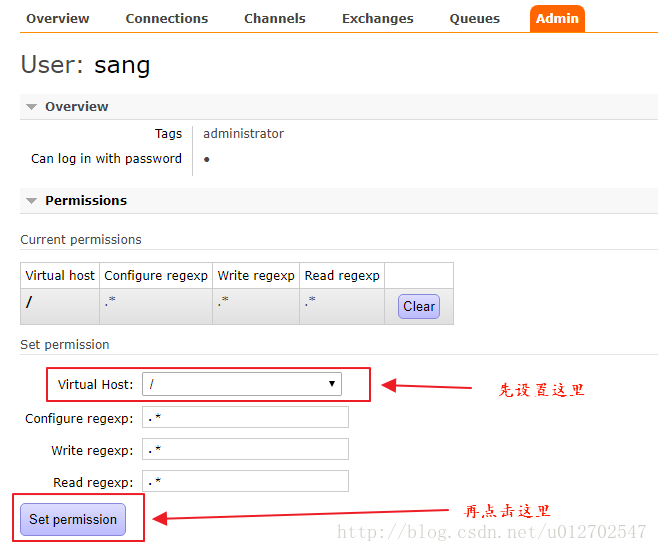This screenshot has height=552, width=658.
Task: Open the Virtual Host dropdown
Action: [242, 384]
